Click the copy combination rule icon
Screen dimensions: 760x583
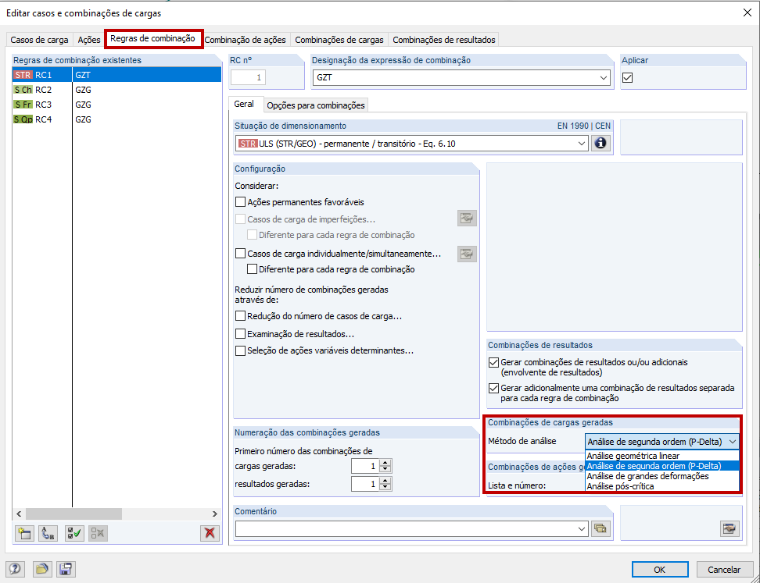[48, 534]
